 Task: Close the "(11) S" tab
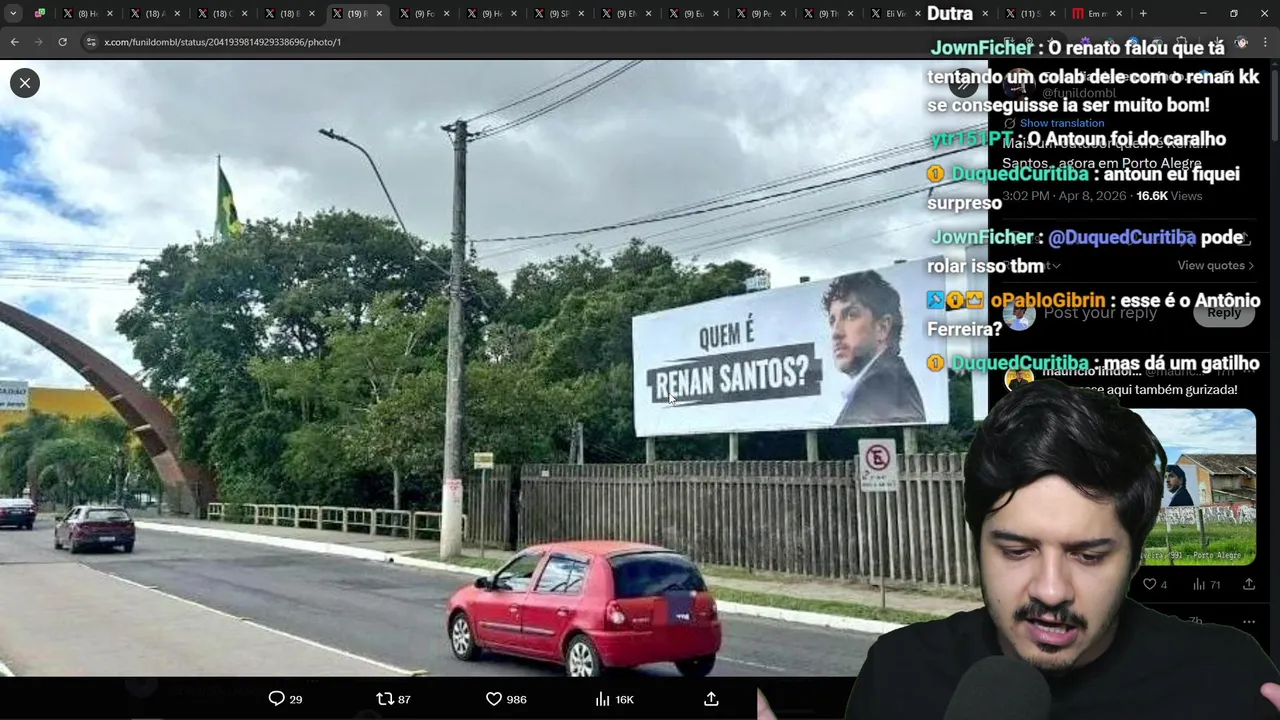click(1052, 13)
